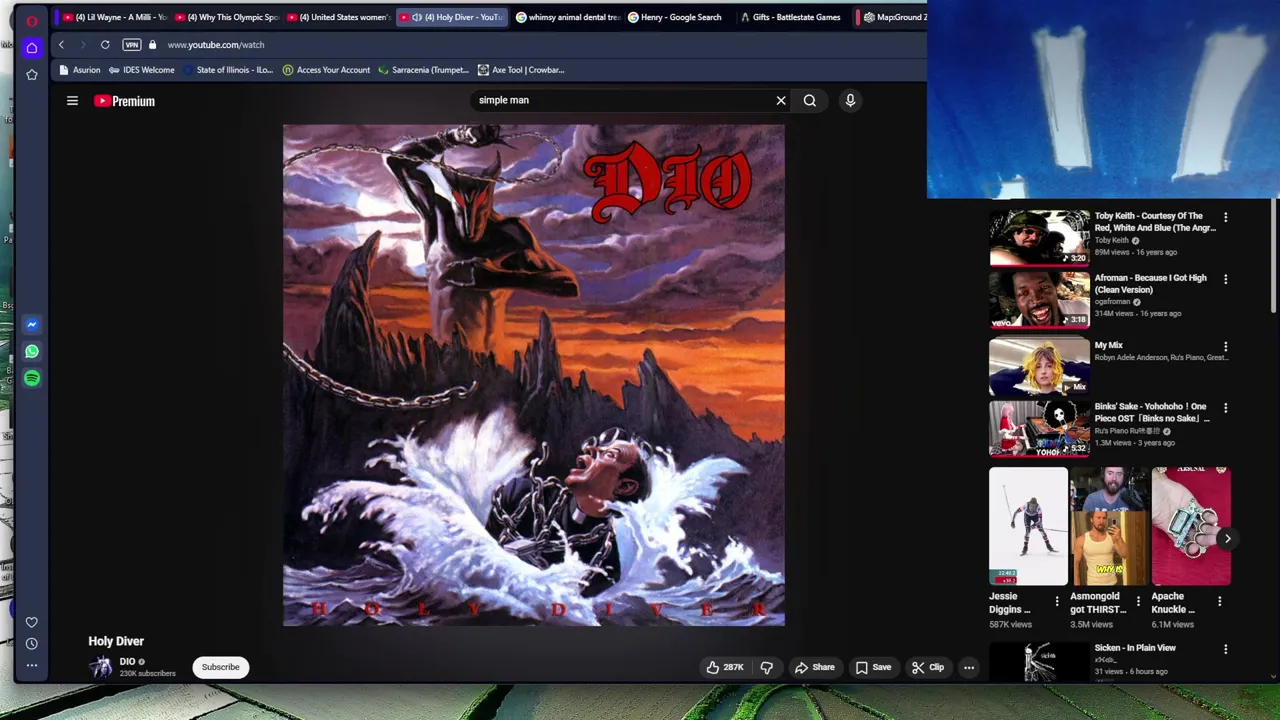This screenshot has height=720, width=1280.
Task: Open options for the Asmongold short
Action: (x=1138, y=601)
